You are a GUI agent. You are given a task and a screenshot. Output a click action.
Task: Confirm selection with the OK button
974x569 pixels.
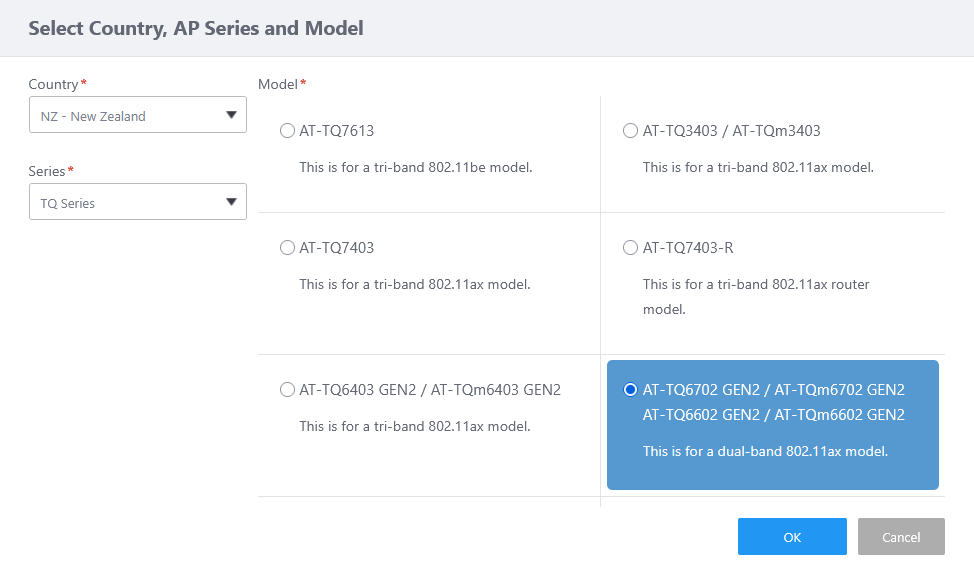(x=792, y=537)
